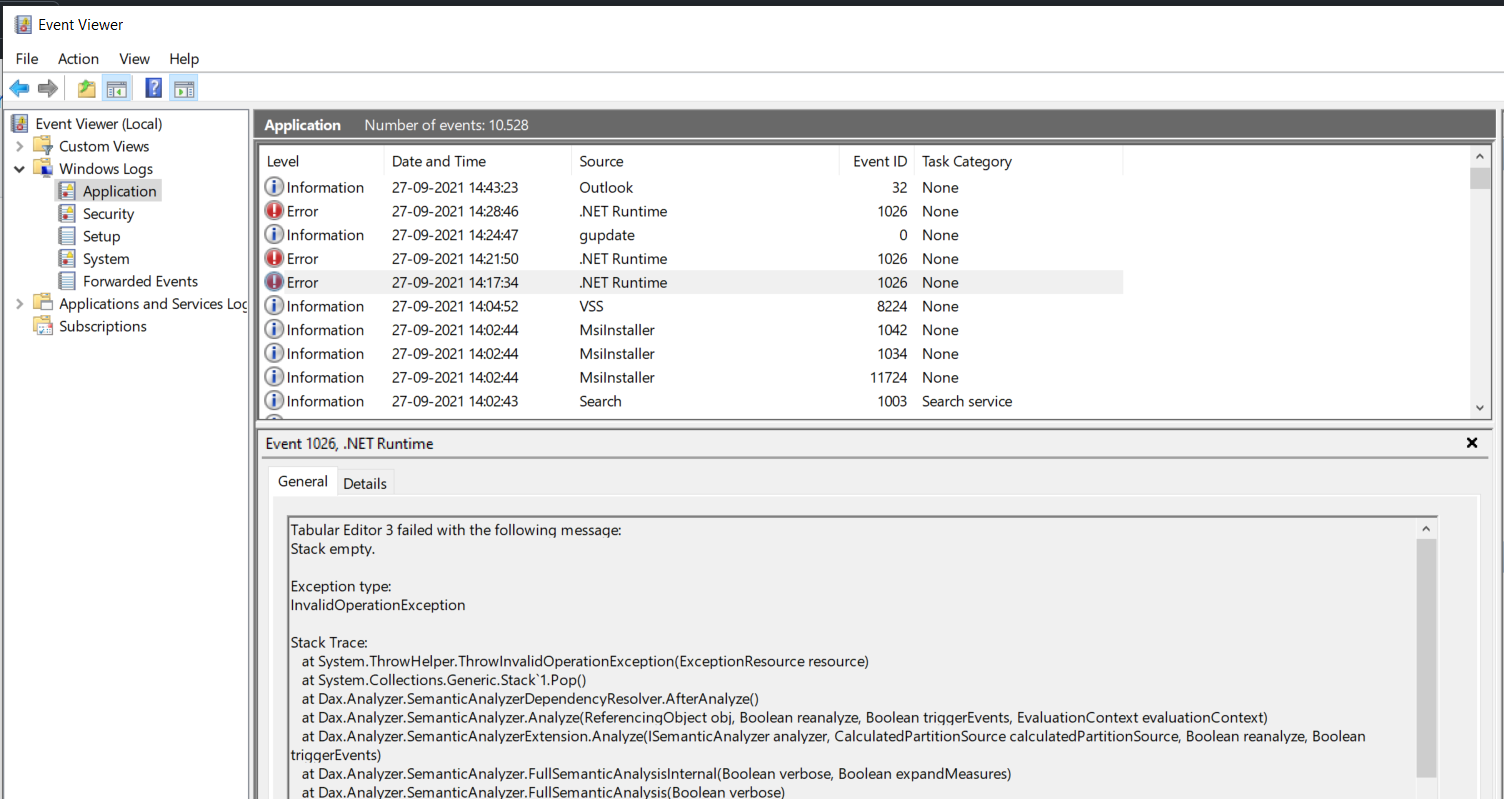
Task: Toggle the action pane visibility icon
Action: click(183, 88)
